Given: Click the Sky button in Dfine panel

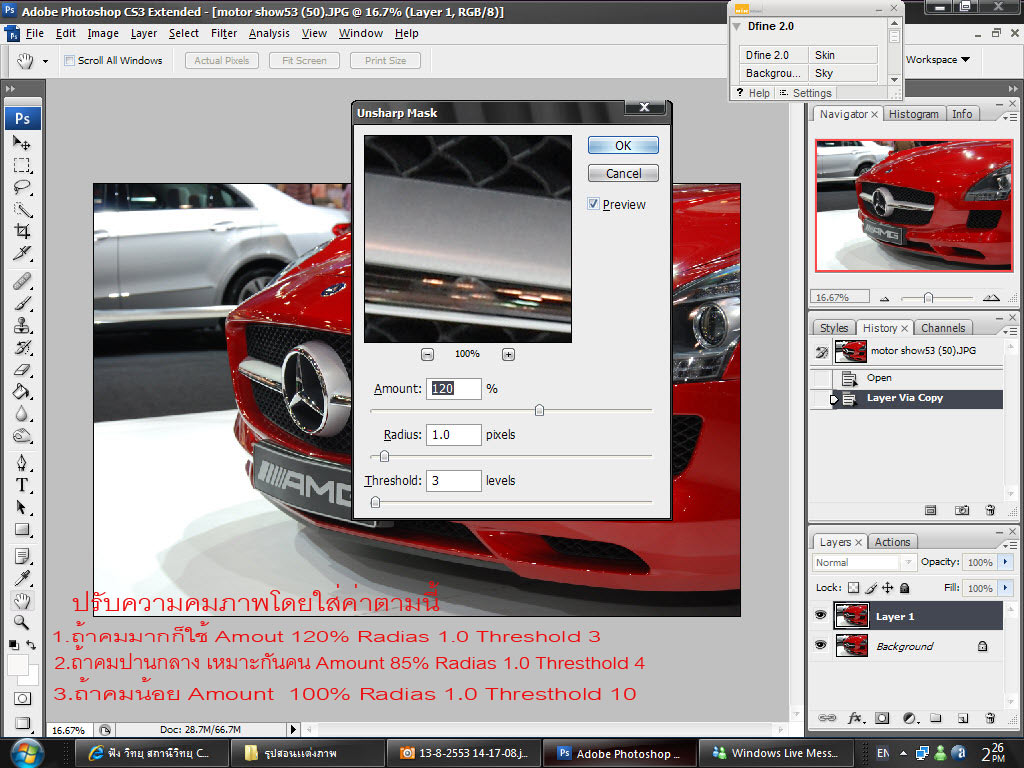Looking at the screenshot, I should pos(843,73).
